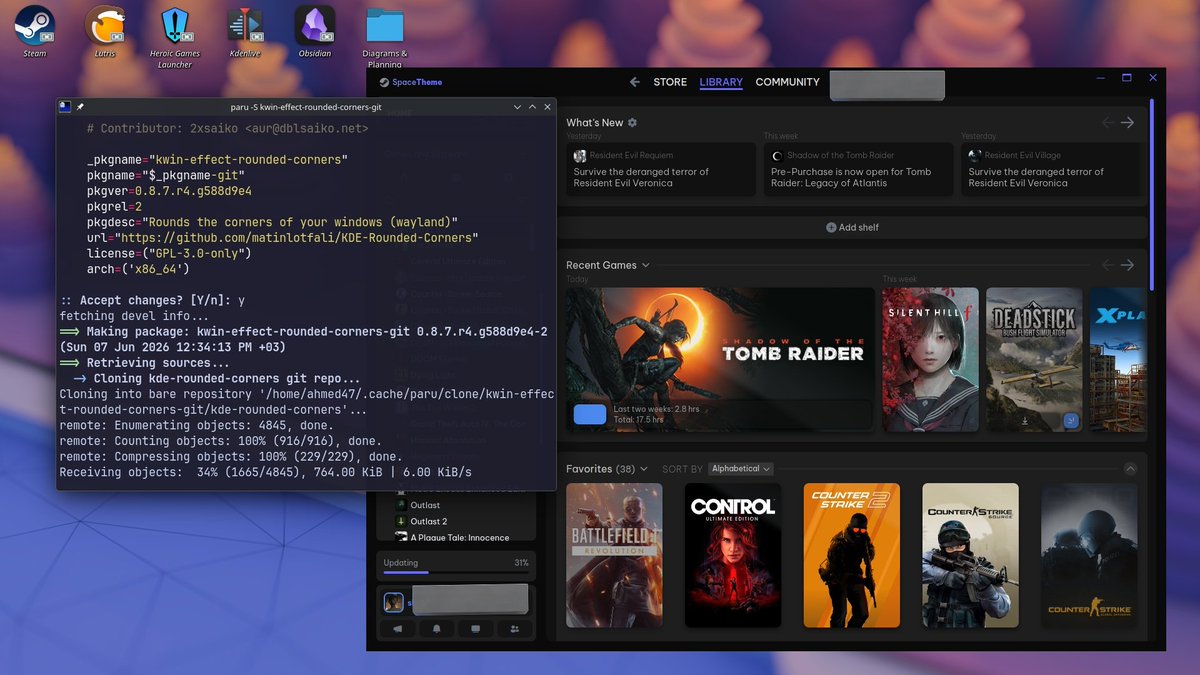Screen dimensions: 1200x675
Task: Click the Steam profile avatar
Action: coord(394,602)
